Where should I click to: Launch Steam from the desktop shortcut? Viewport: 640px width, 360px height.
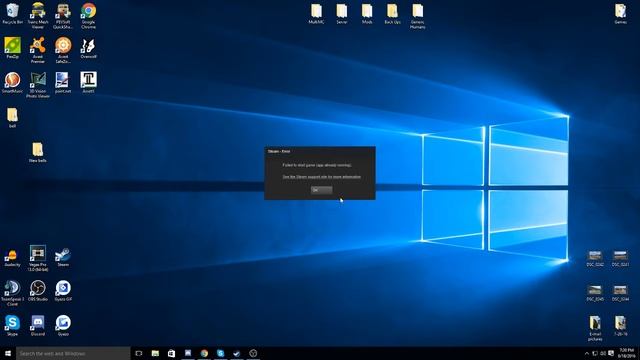click(x=63, y=257)
